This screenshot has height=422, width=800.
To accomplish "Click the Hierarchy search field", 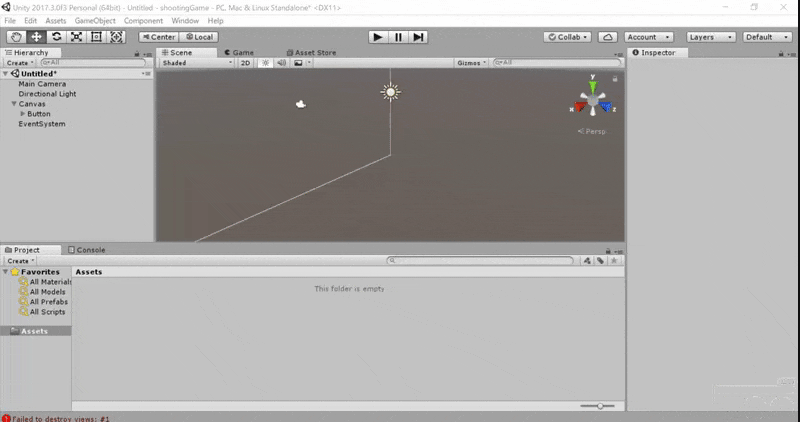I will pos(93,63).
